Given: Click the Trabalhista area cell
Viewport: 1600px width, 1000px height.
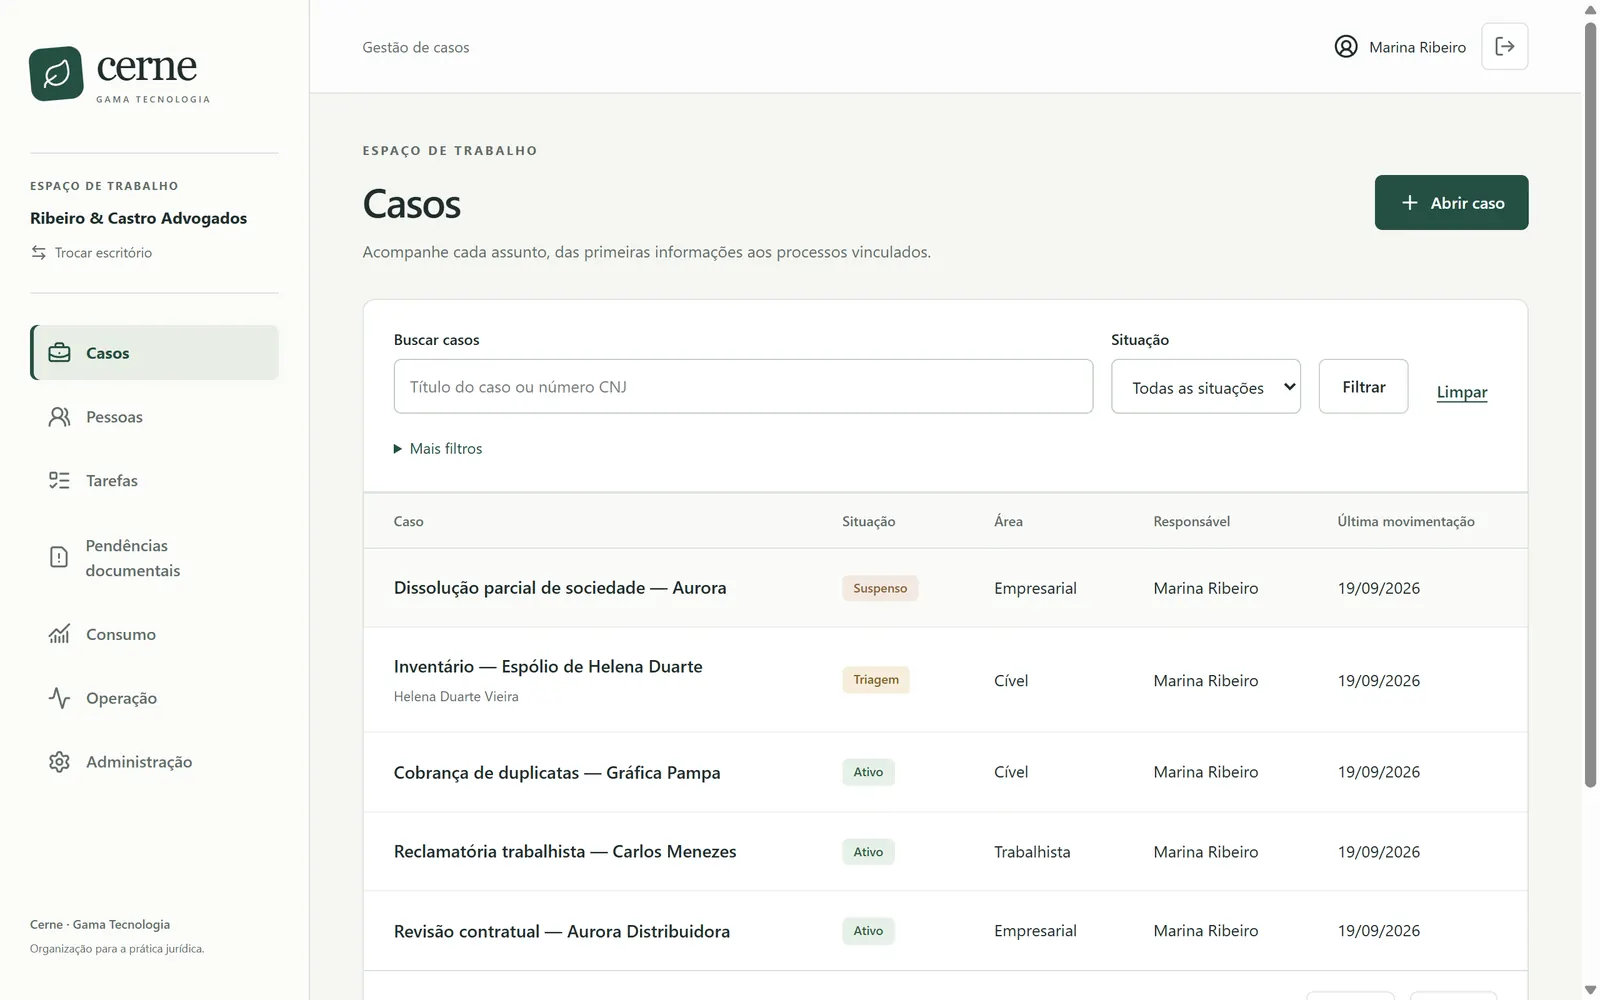Looking at the screenshot, I should pyautogui.click(x=1032, y=852).
